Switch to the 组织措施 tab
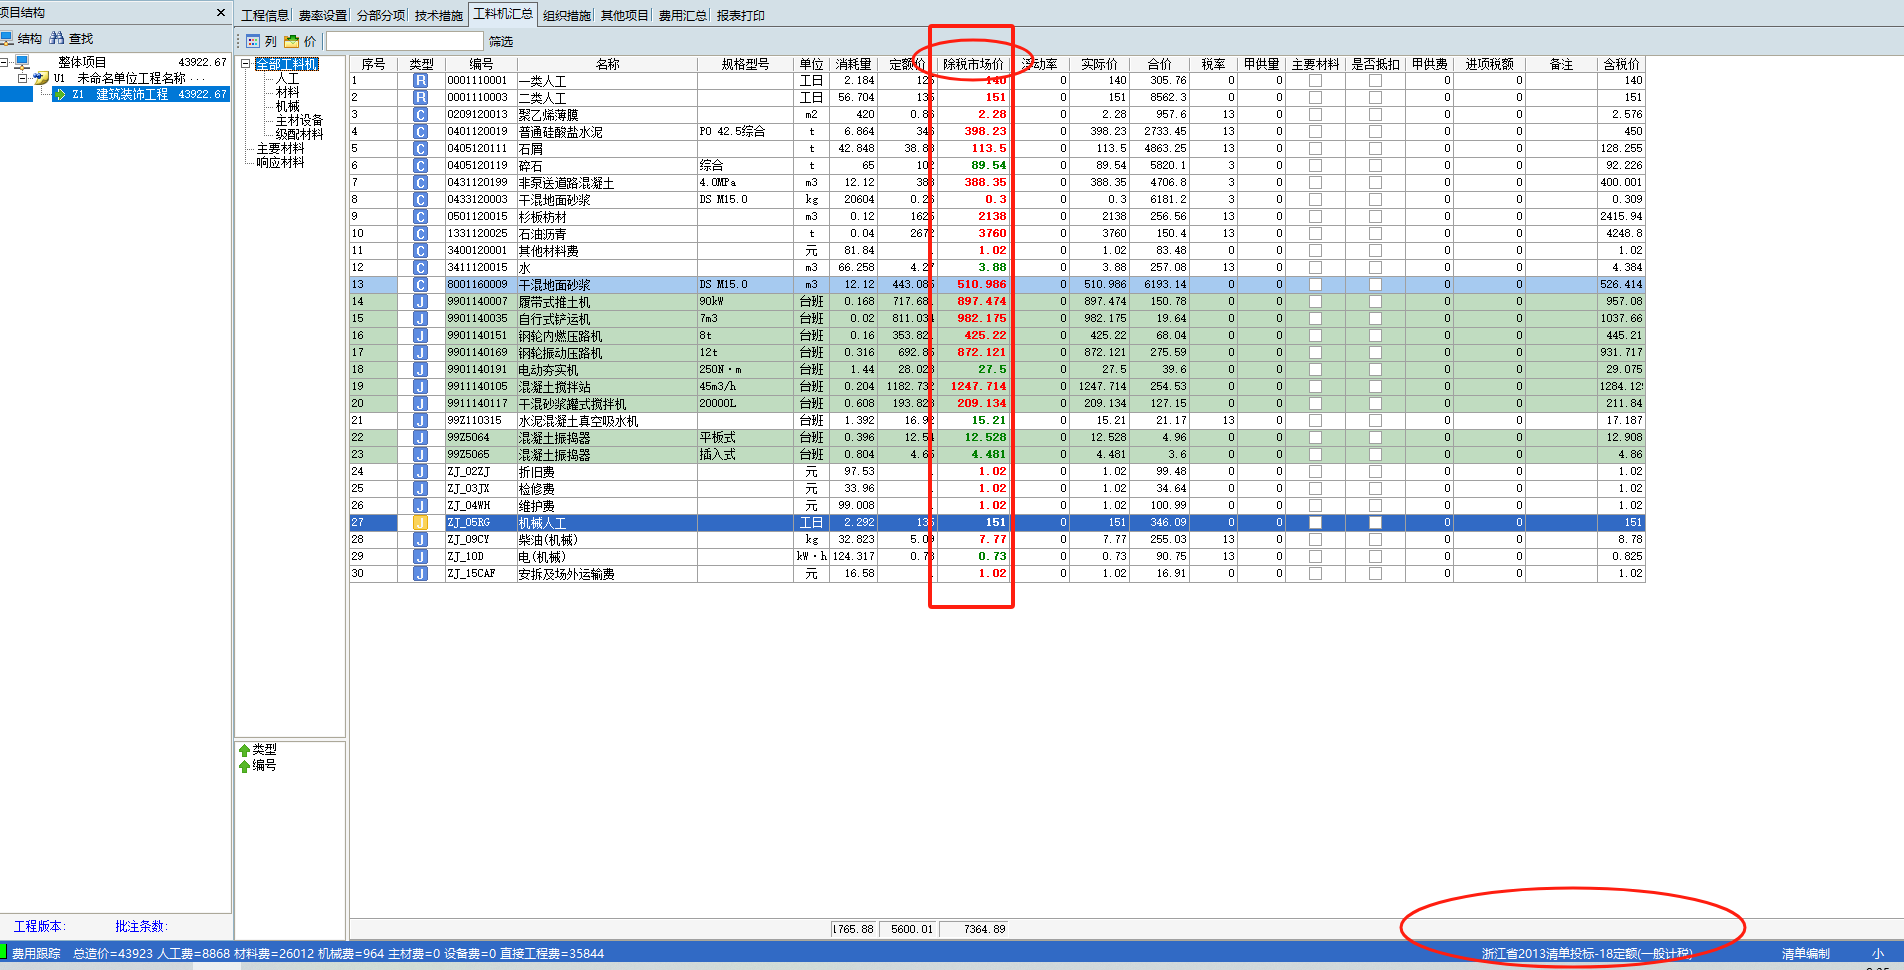1904x970 pixels. [567, 15]
